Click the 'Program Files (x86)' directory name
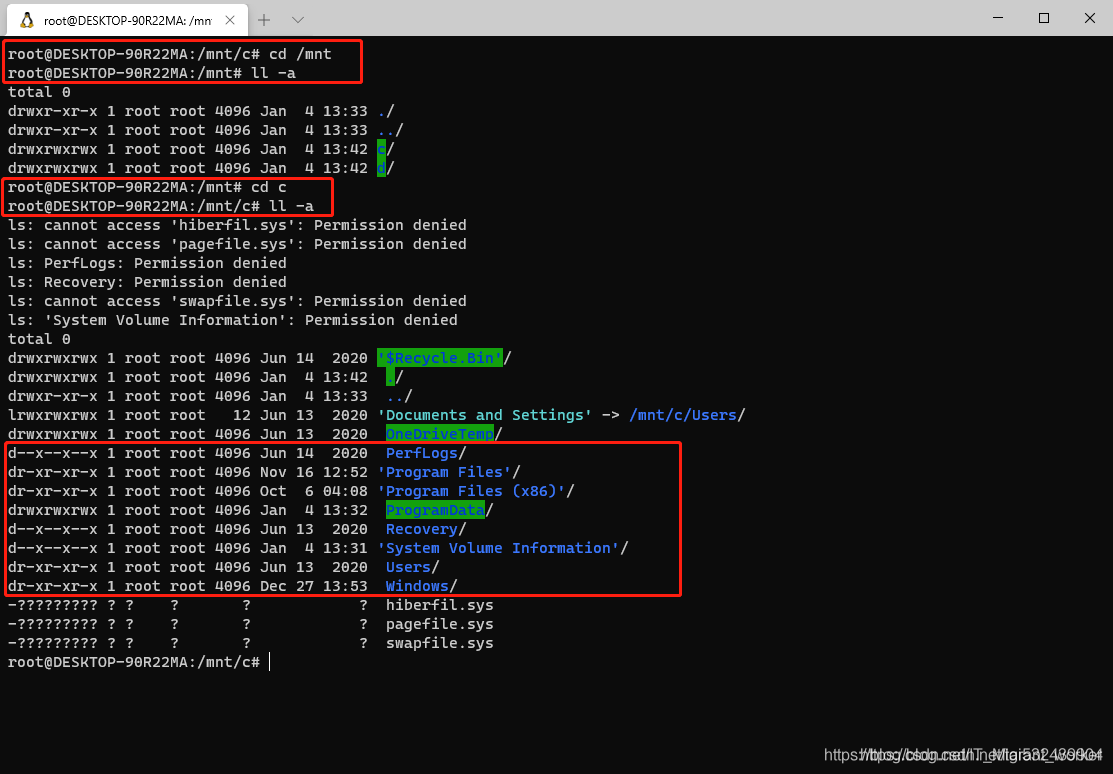The image size is (1113, 774). [471, 491]
